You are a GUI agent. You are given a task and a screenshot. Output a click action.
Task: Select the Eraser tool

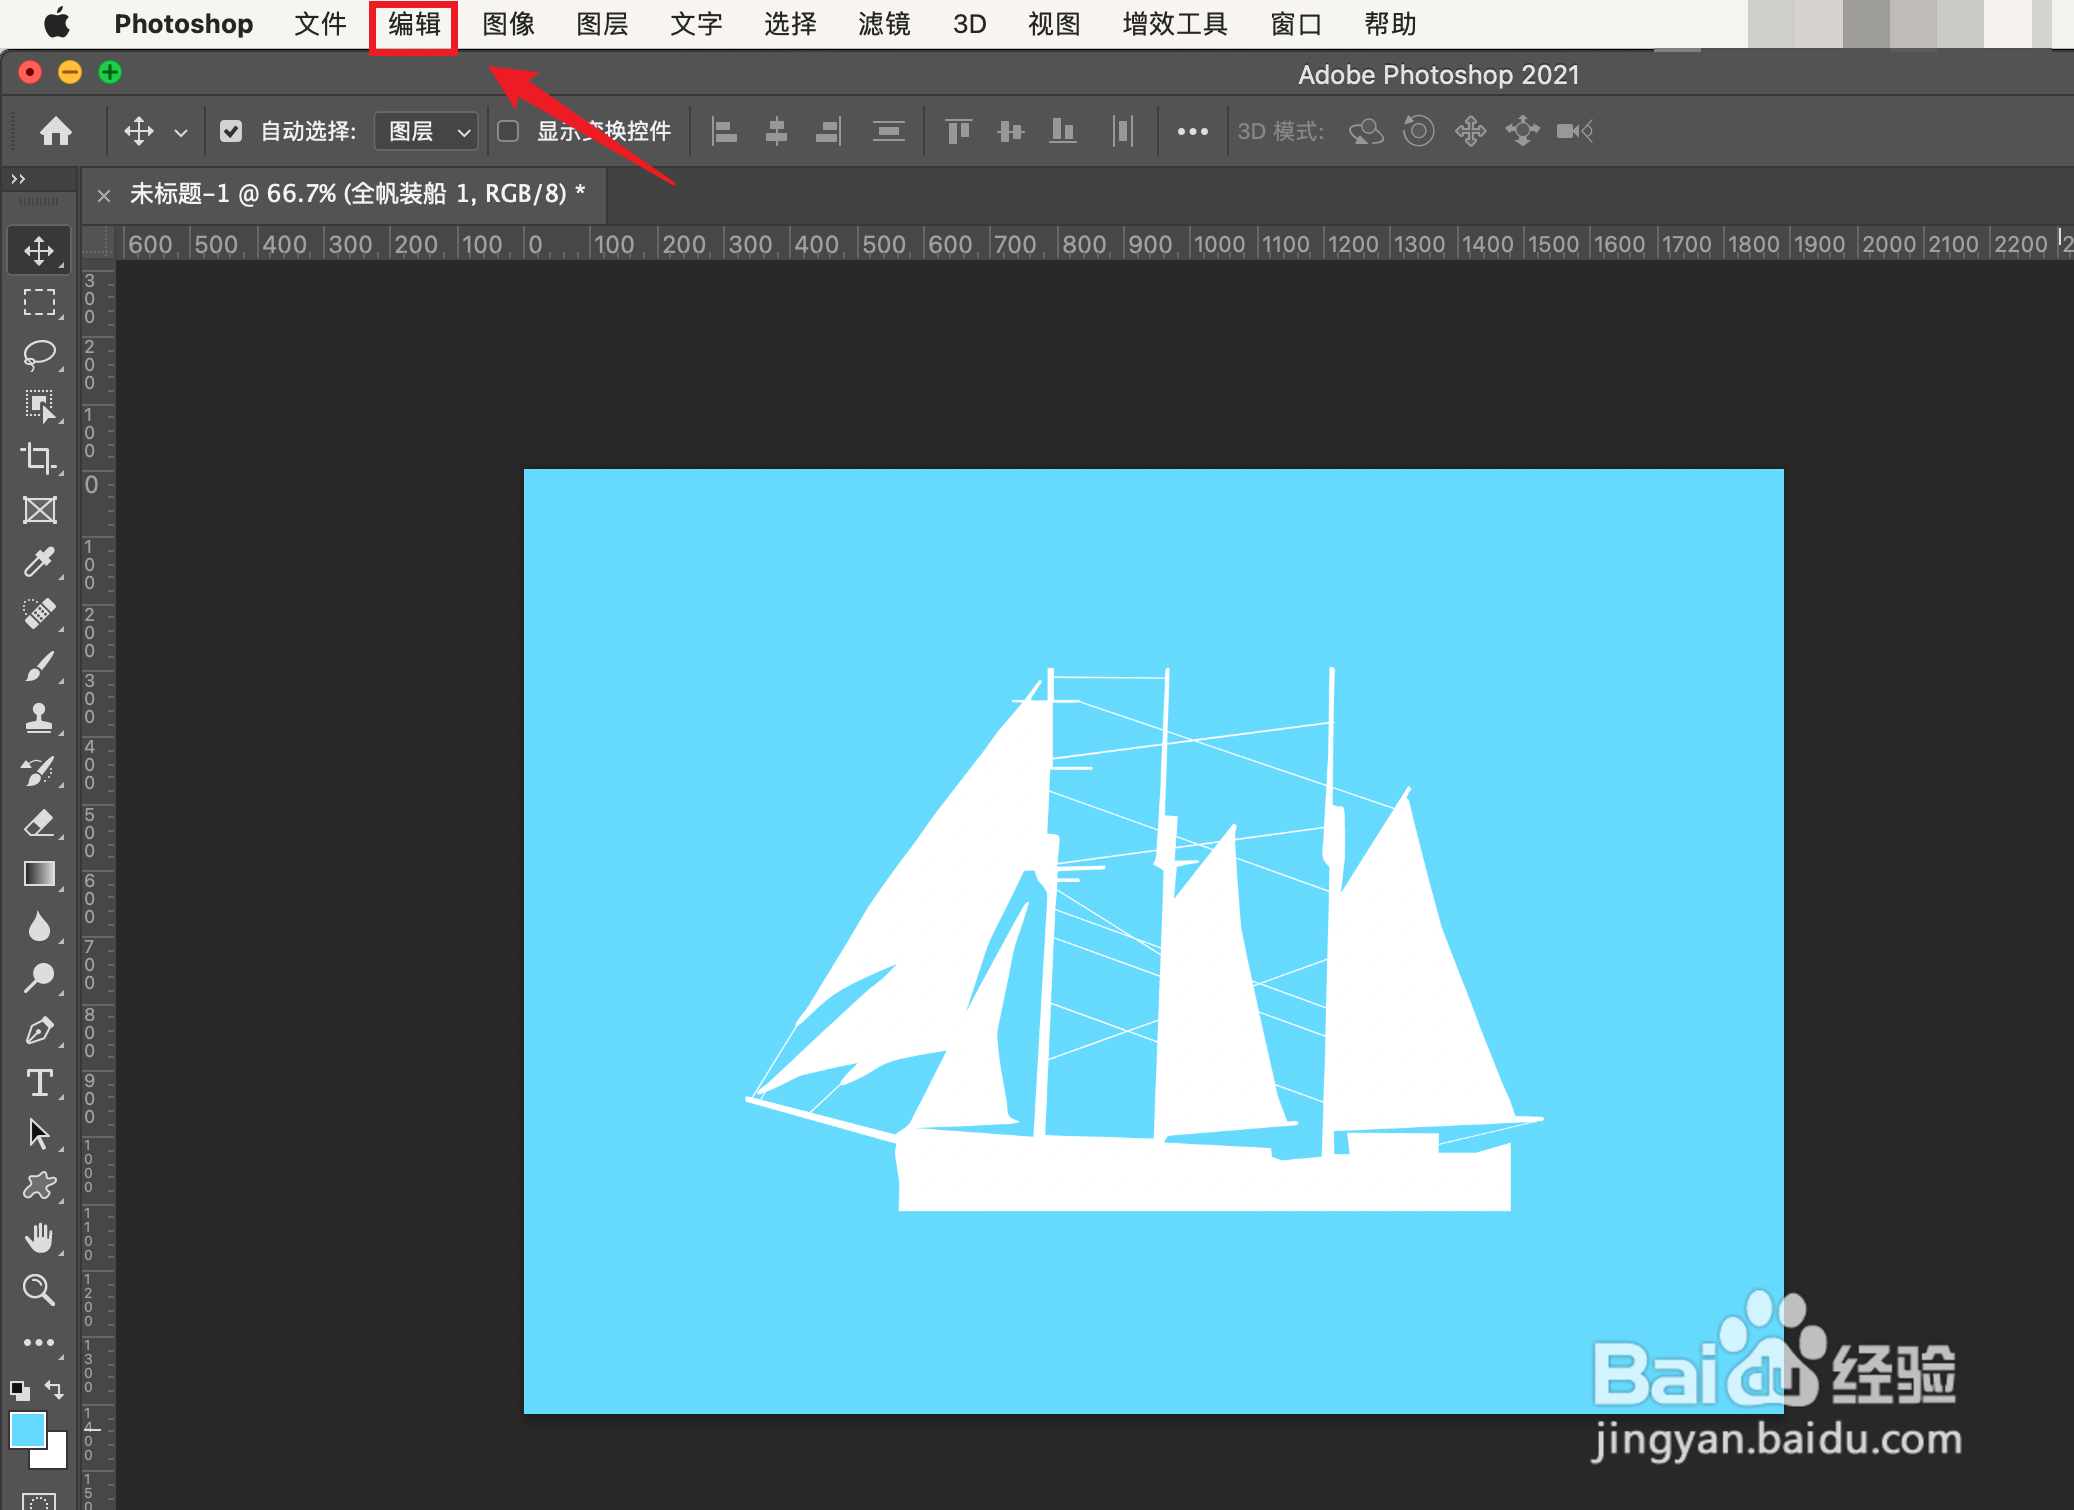[x=39, y=823]
